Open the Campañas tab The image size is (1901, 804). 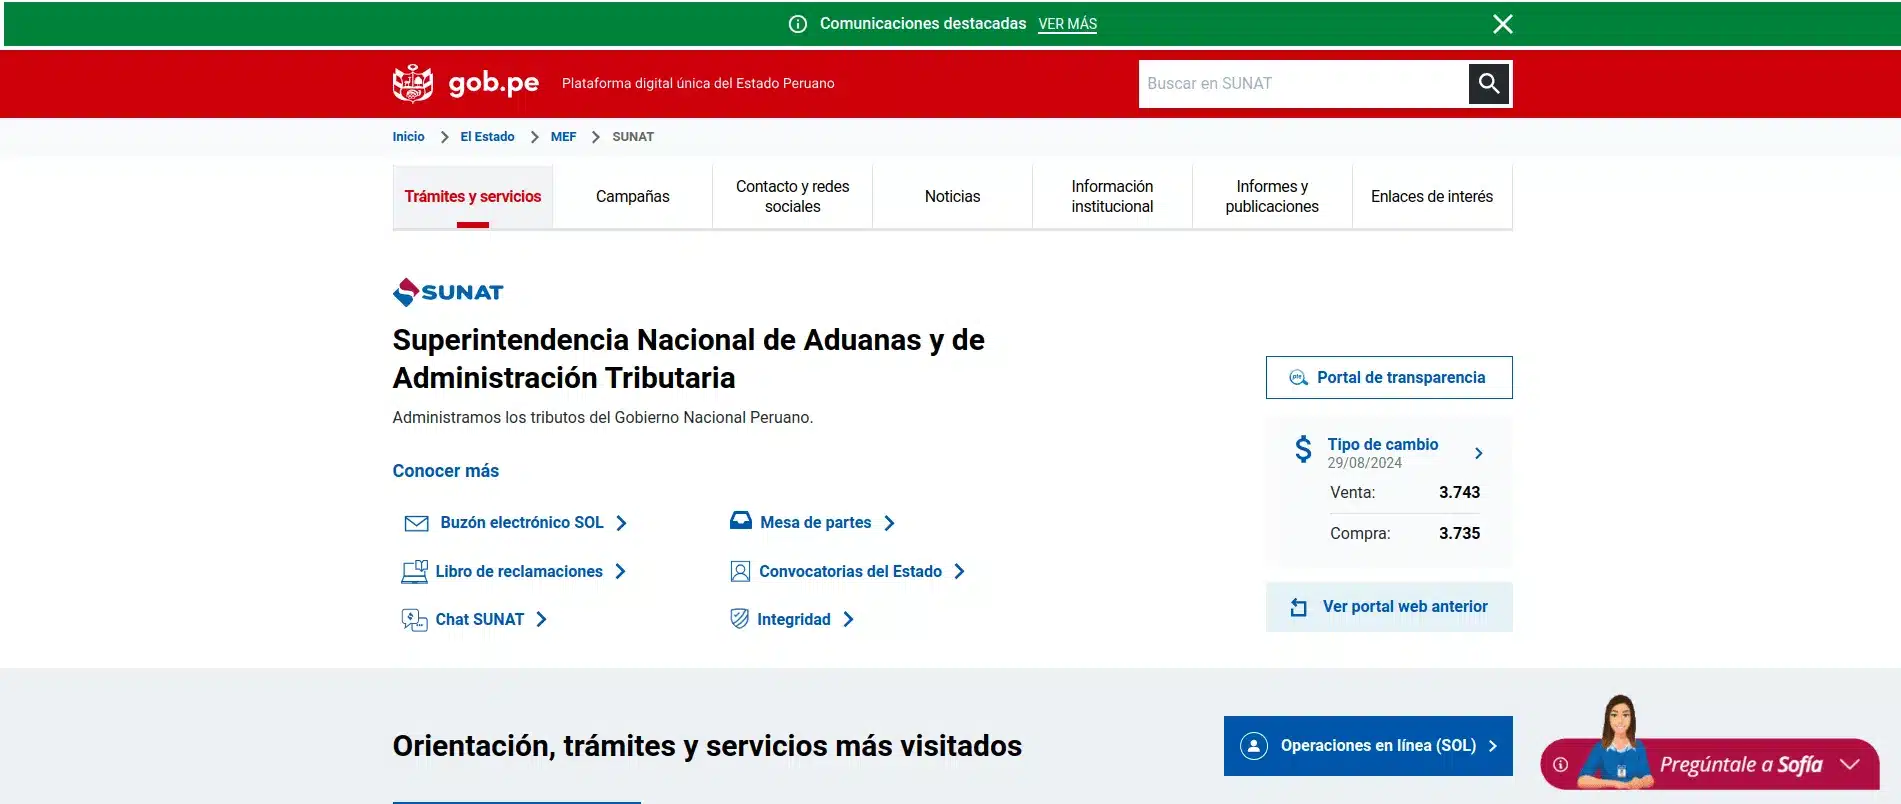tap(633, 197)
